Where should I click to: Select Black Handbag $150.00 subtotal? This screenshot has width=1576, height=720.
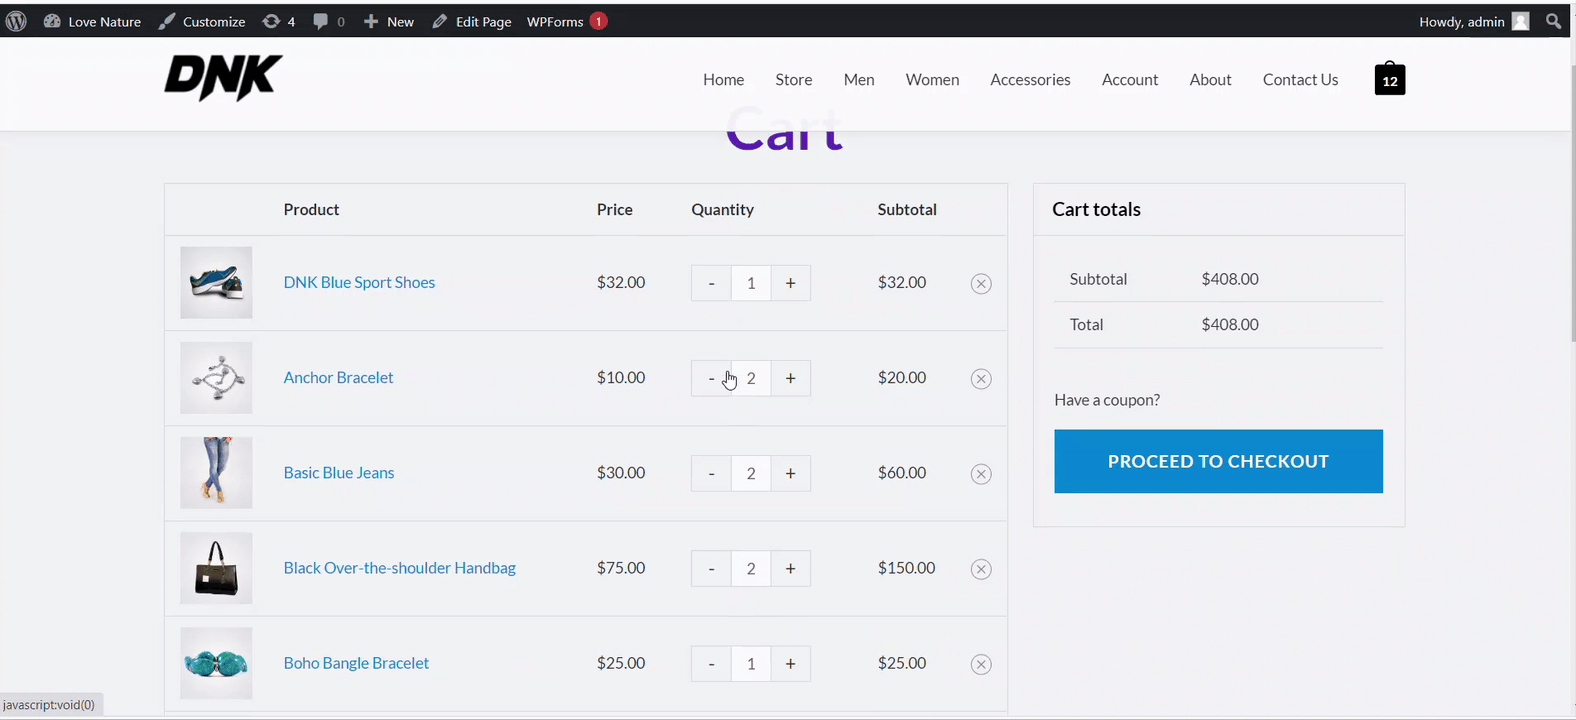907,567
